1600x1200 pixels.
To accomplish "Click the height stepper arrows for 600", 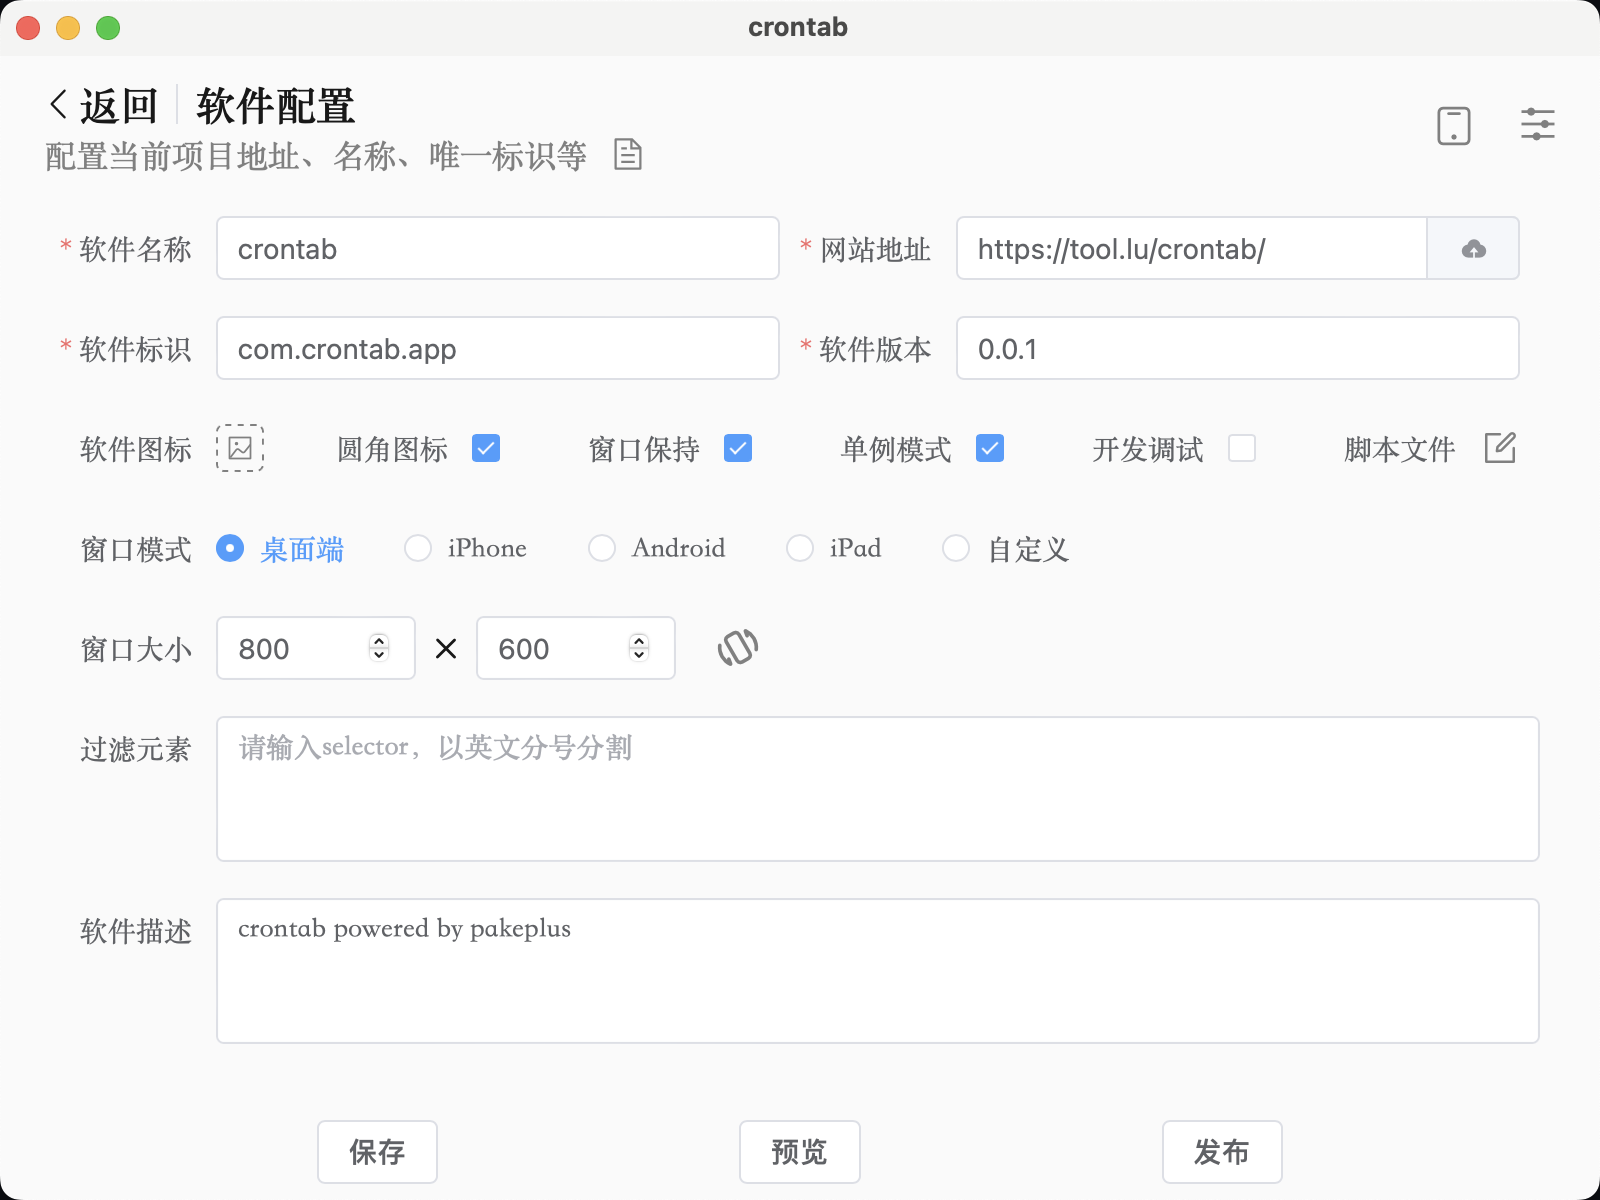I will tap(639, 648).
